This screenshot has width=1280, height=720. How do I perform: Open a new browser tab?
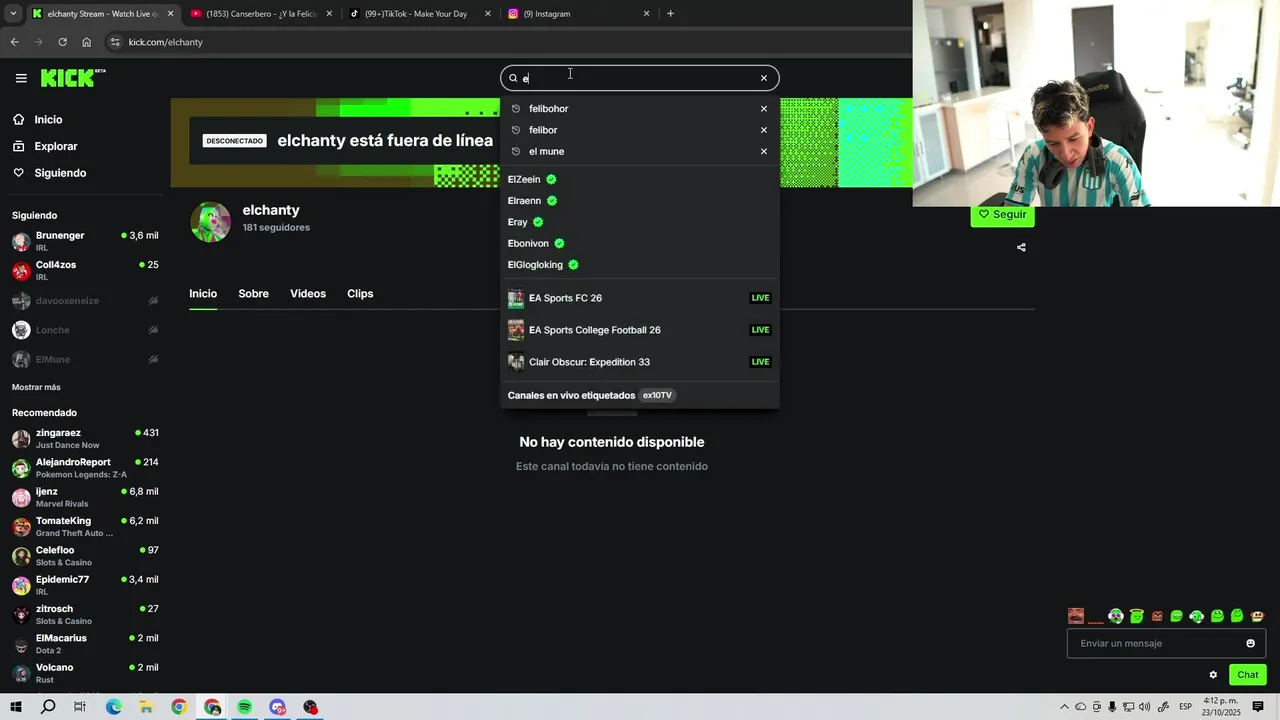click(x=670, y=14)
